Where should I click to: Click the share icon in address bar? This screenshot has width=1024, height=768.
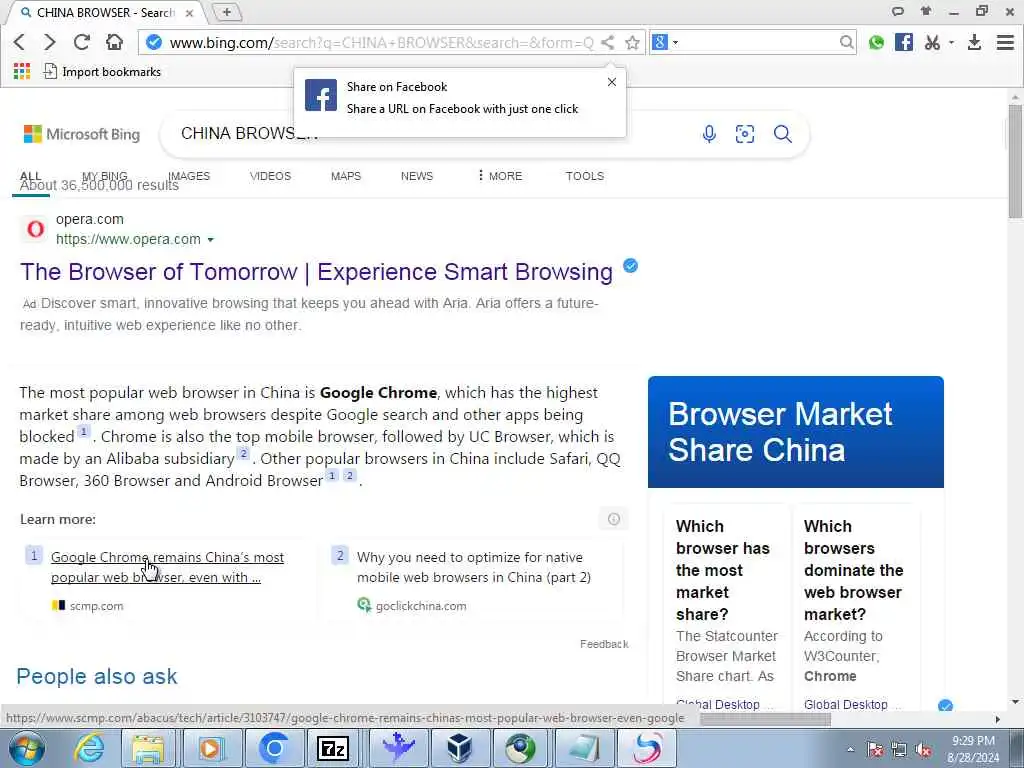[x=607, y=42]
